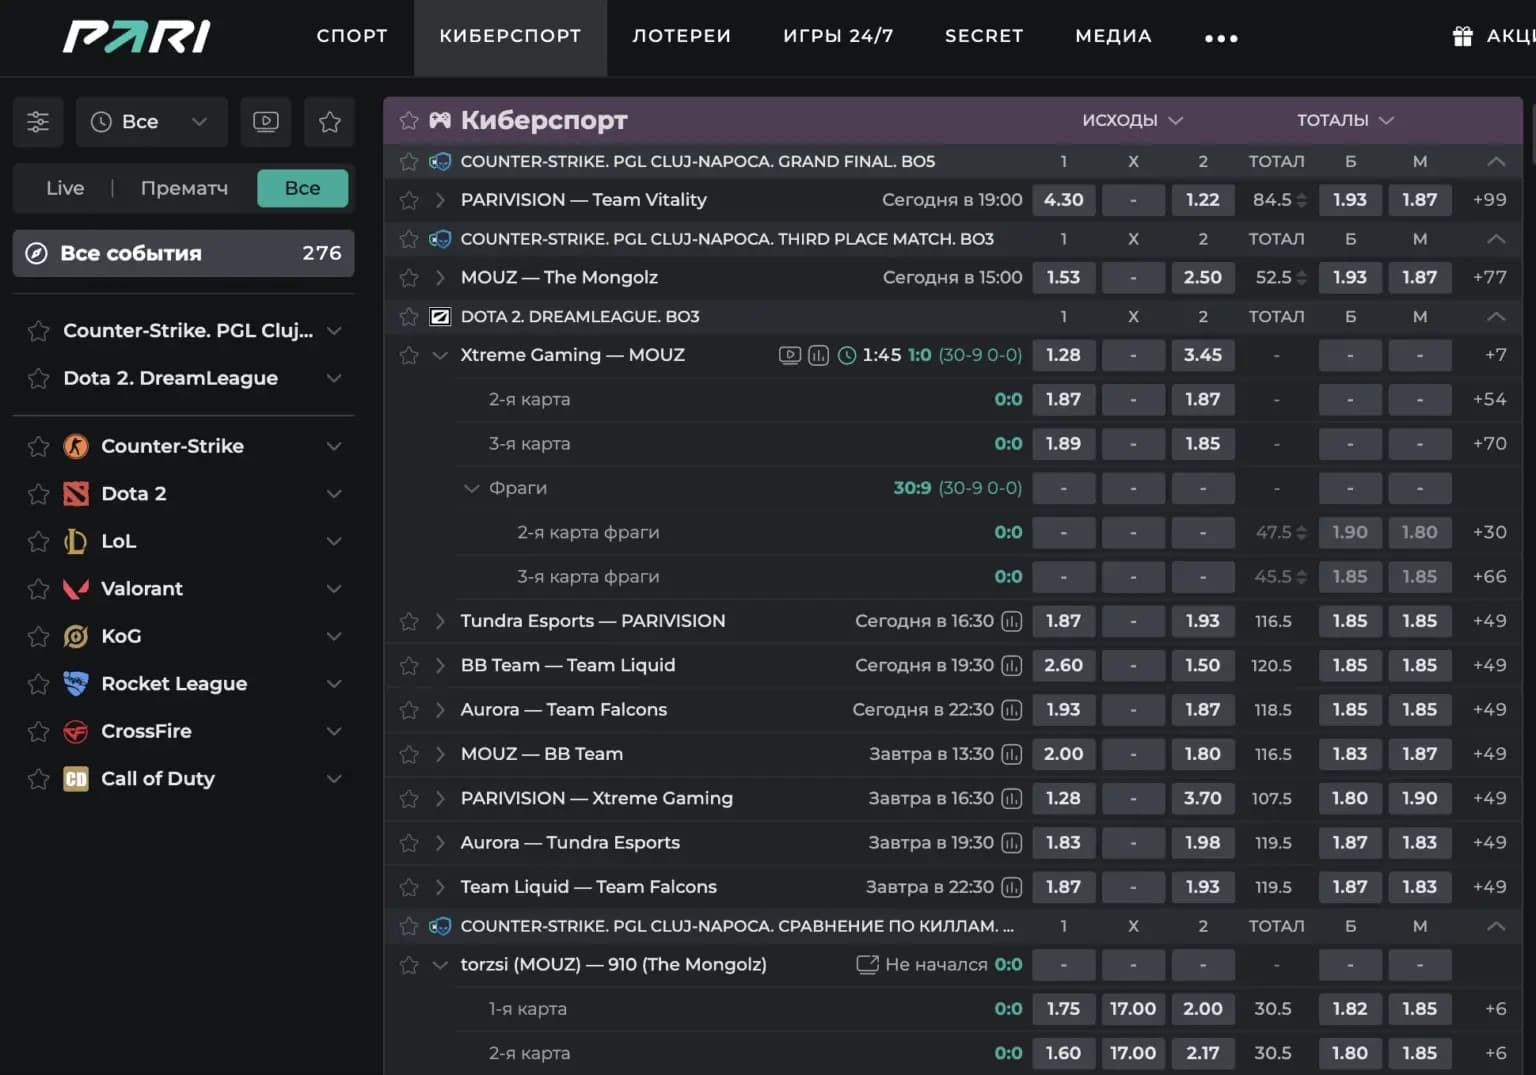Image resolution: width=1536 pixels, height=1075 pixels.
Task: Expand the Rocket League sidebar category
Action: [334, 683]
